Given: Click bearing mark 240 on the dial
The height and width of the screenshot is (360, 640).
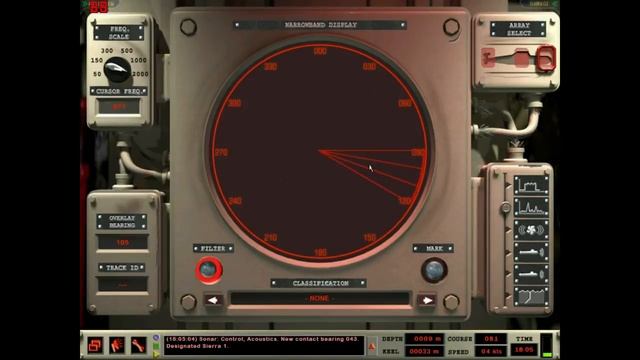Looking at the screenshot, I should 235,201.
